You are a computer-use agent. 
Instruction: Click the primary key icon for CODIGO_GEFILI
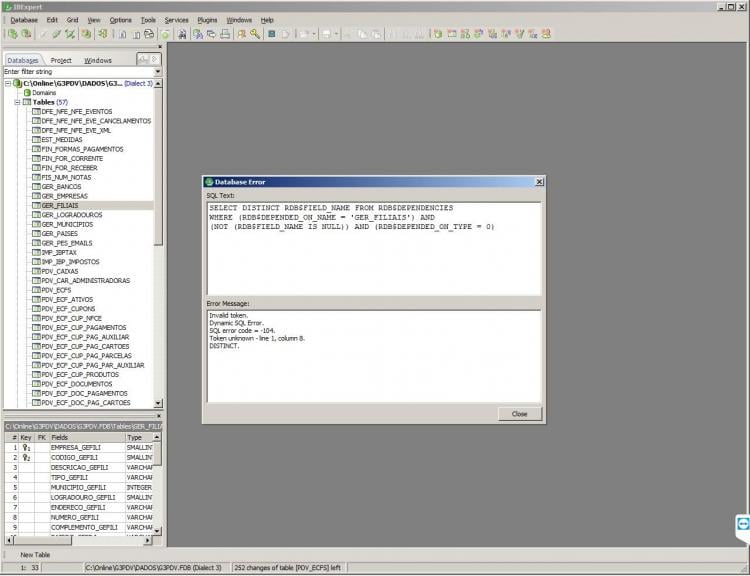[27, 458]
